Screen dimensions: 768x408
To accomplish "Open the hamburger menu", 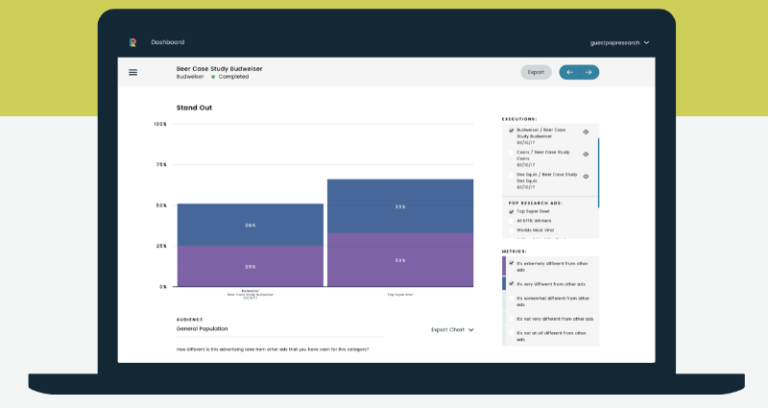I will click(132, 72).
